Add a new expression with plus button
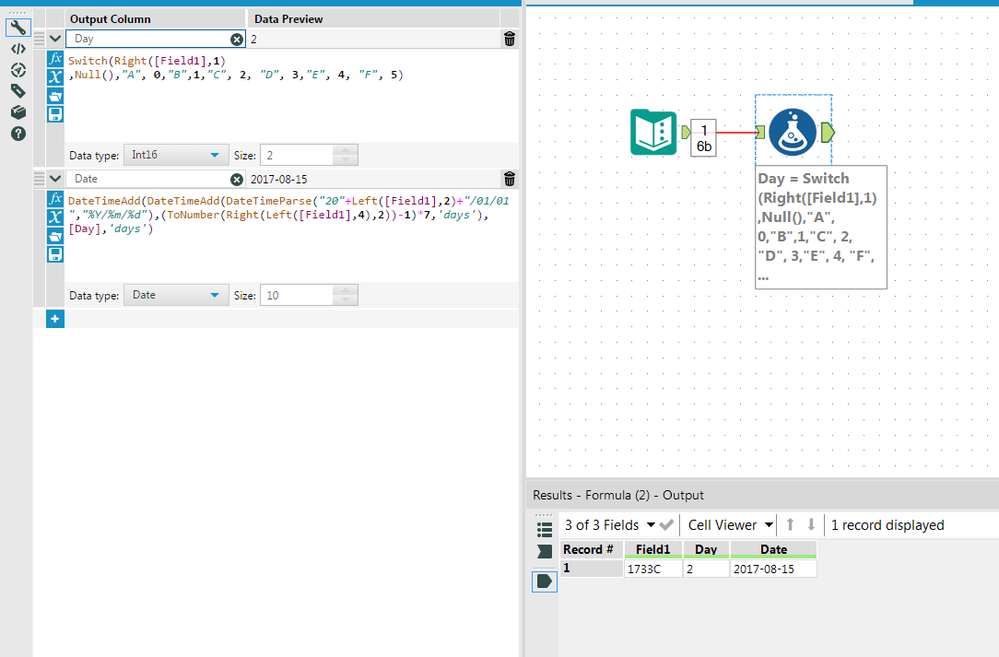Screen dimensions: 999x657 pyautogui.click(x=55, y=319)
